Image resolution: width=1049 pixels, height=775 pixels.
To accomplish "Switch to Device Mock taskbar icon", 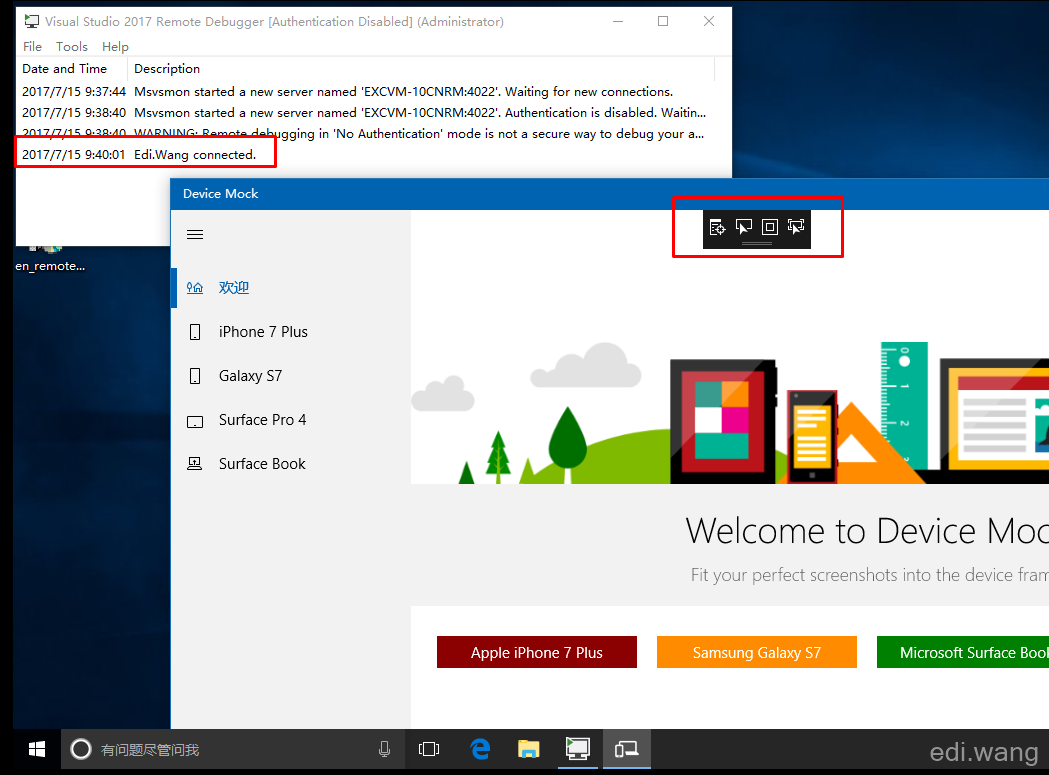I will point(627,750).
